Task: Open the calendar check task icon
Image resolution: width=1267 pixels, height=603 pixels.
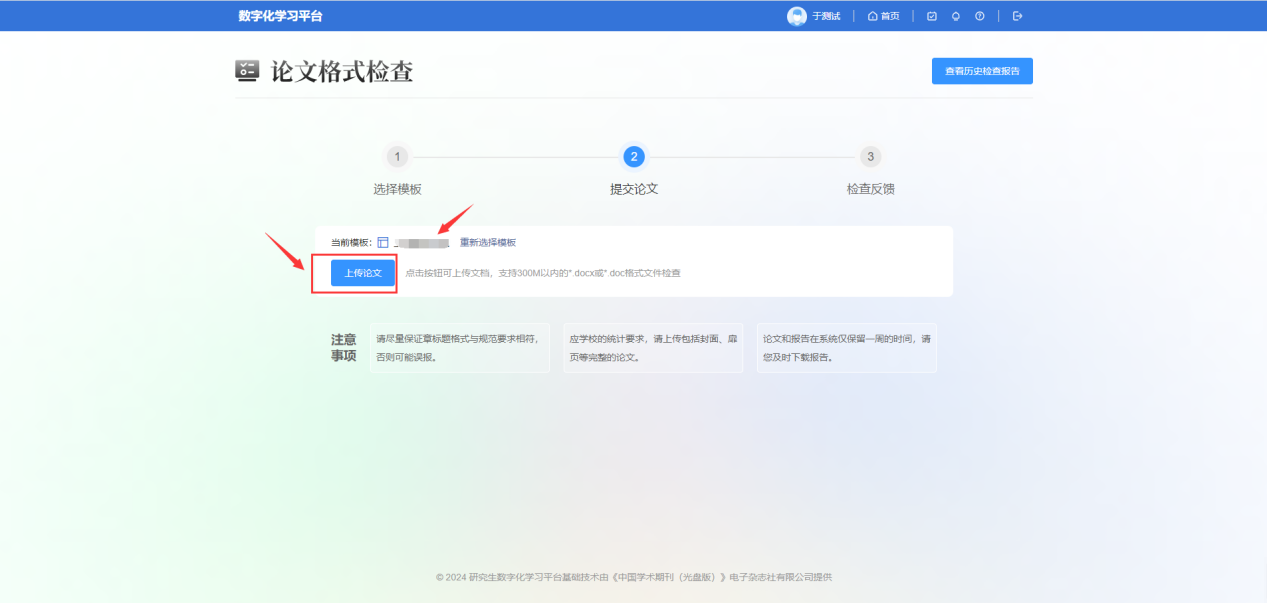Action: pyautogui.click(x=932, y=16)
